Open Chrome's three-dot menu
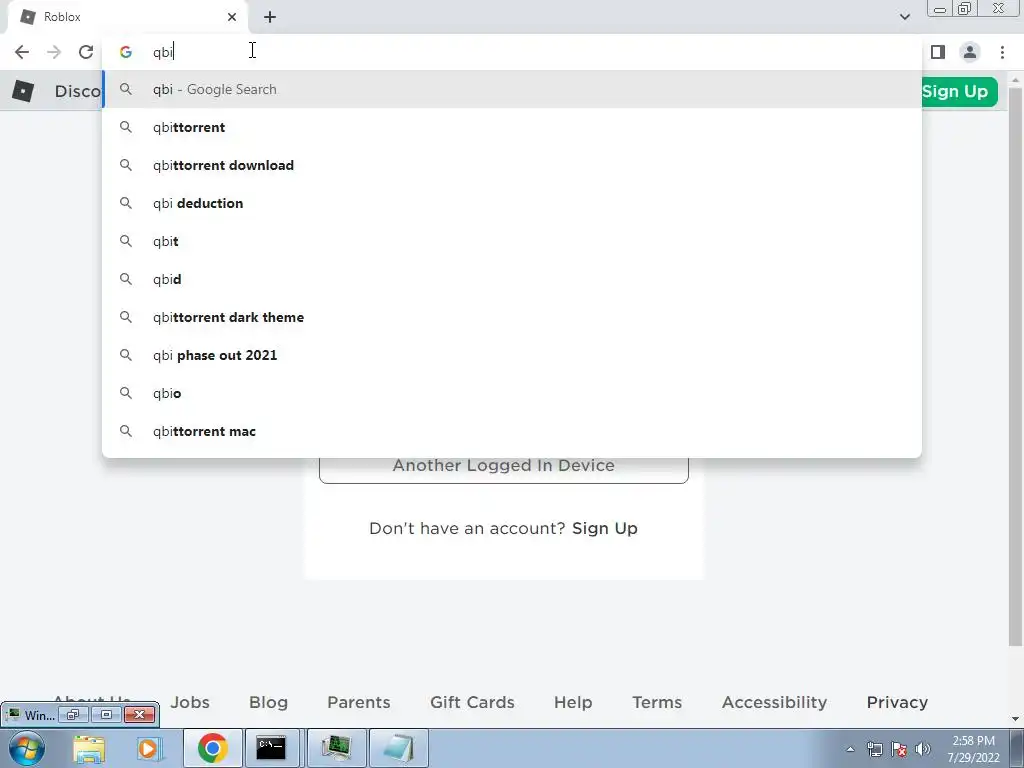This screenshot has height=768, width=1024. pos(1002,52)
